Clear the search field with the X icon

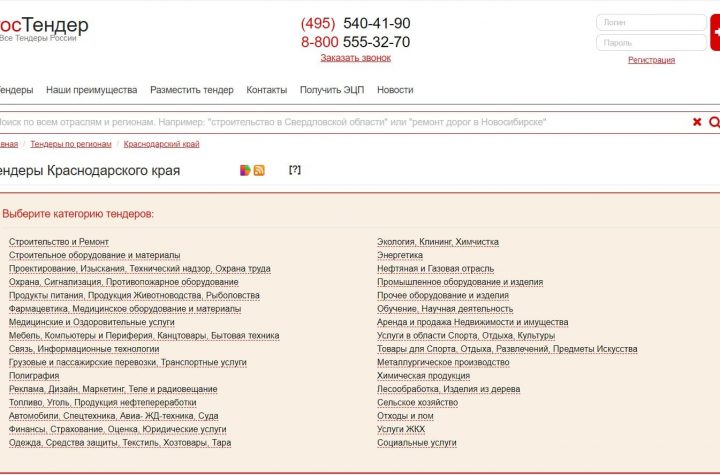[x=697, y=122]
